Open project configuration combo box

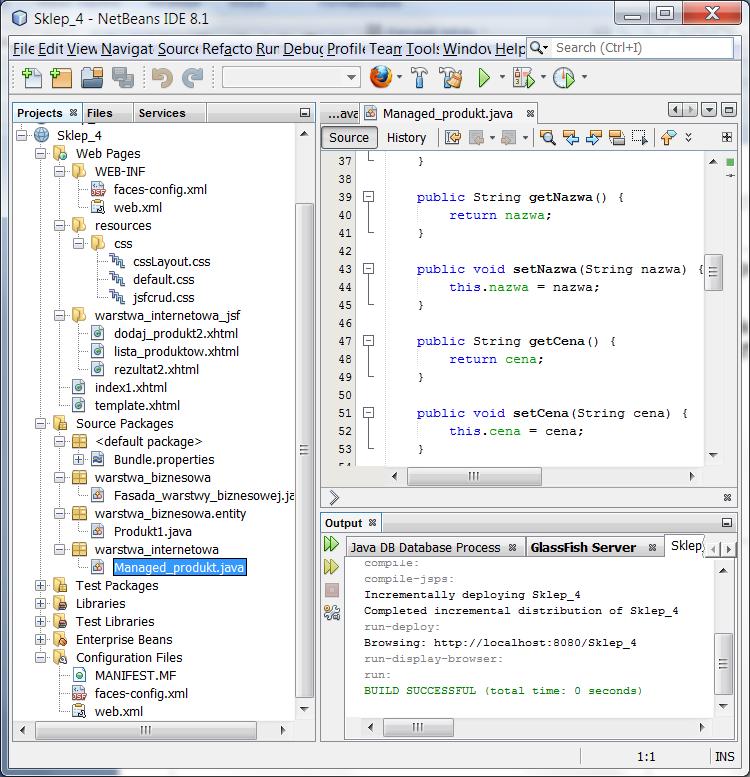pos(291,77)
